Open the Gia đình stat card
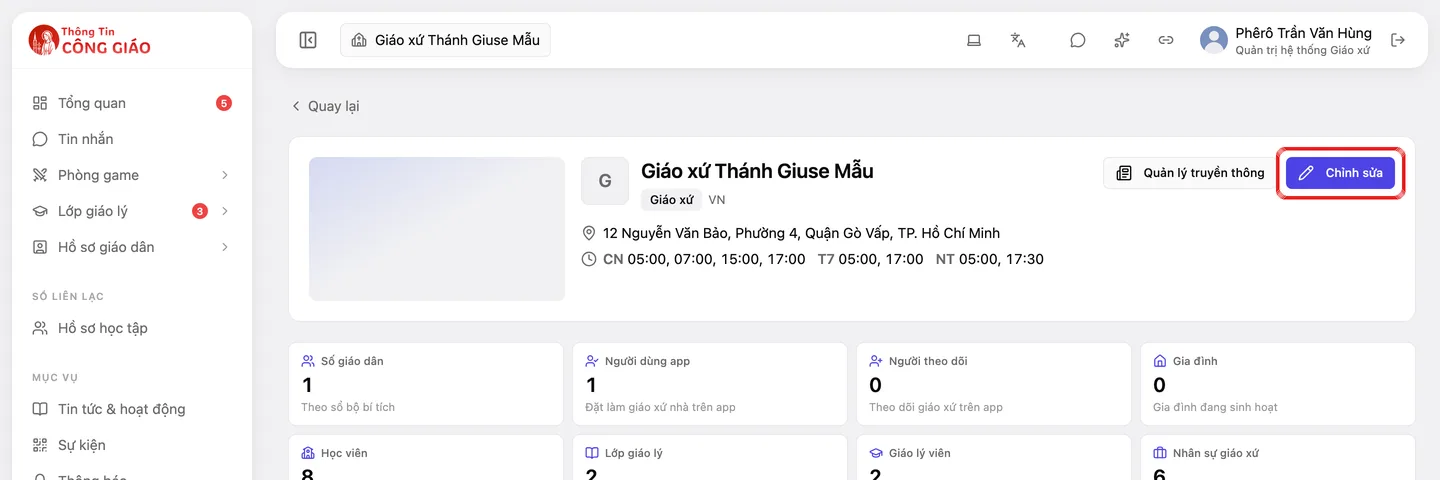Screen dimensions: 1440x480 pyautogui.click(x=1277, y=384)
